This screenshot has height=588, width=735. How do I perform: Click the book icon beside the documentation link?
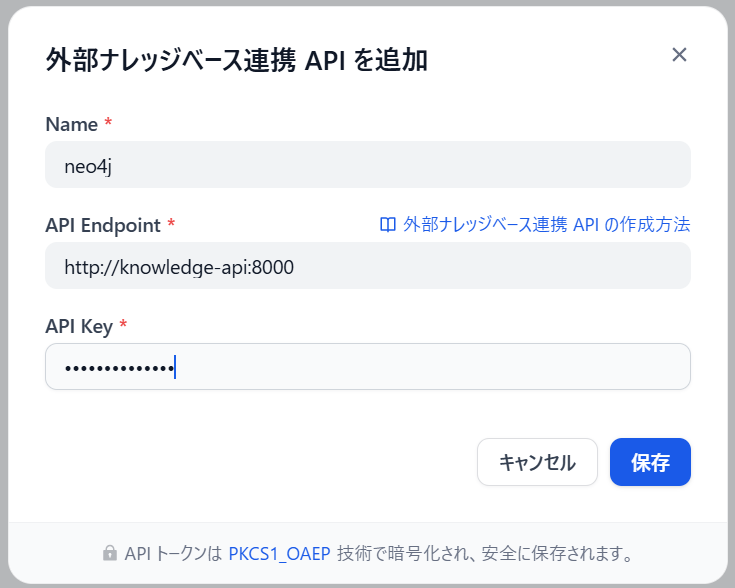388,225
